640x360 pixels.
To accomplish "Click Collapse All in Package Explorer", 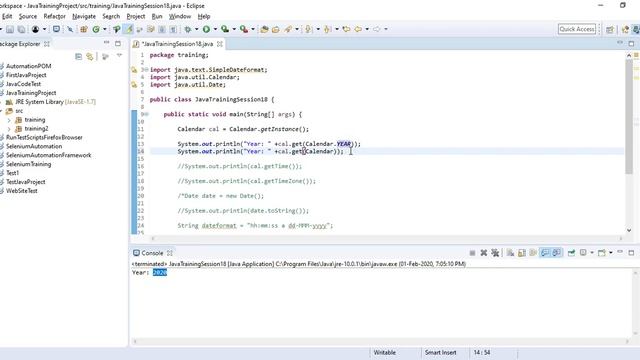I will 79,57.
